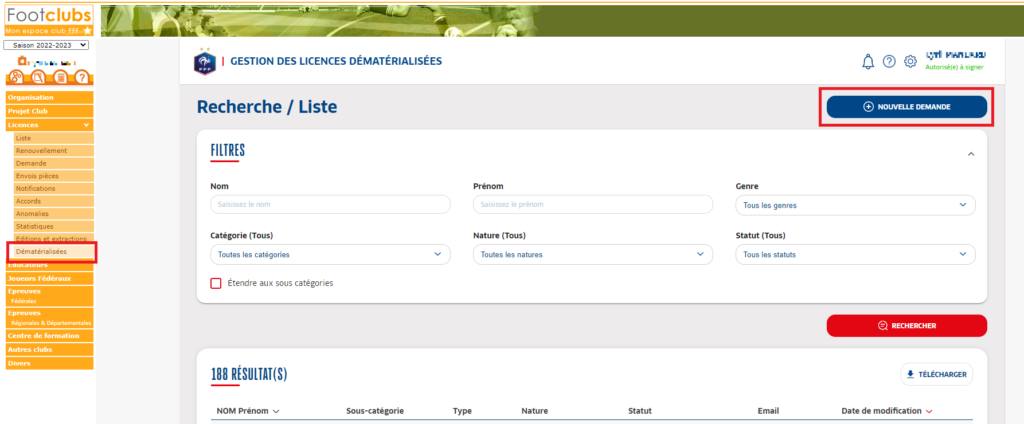Click the Footclubs logo
Viewport: 1024px width, 424px height.
click(49, 20)
